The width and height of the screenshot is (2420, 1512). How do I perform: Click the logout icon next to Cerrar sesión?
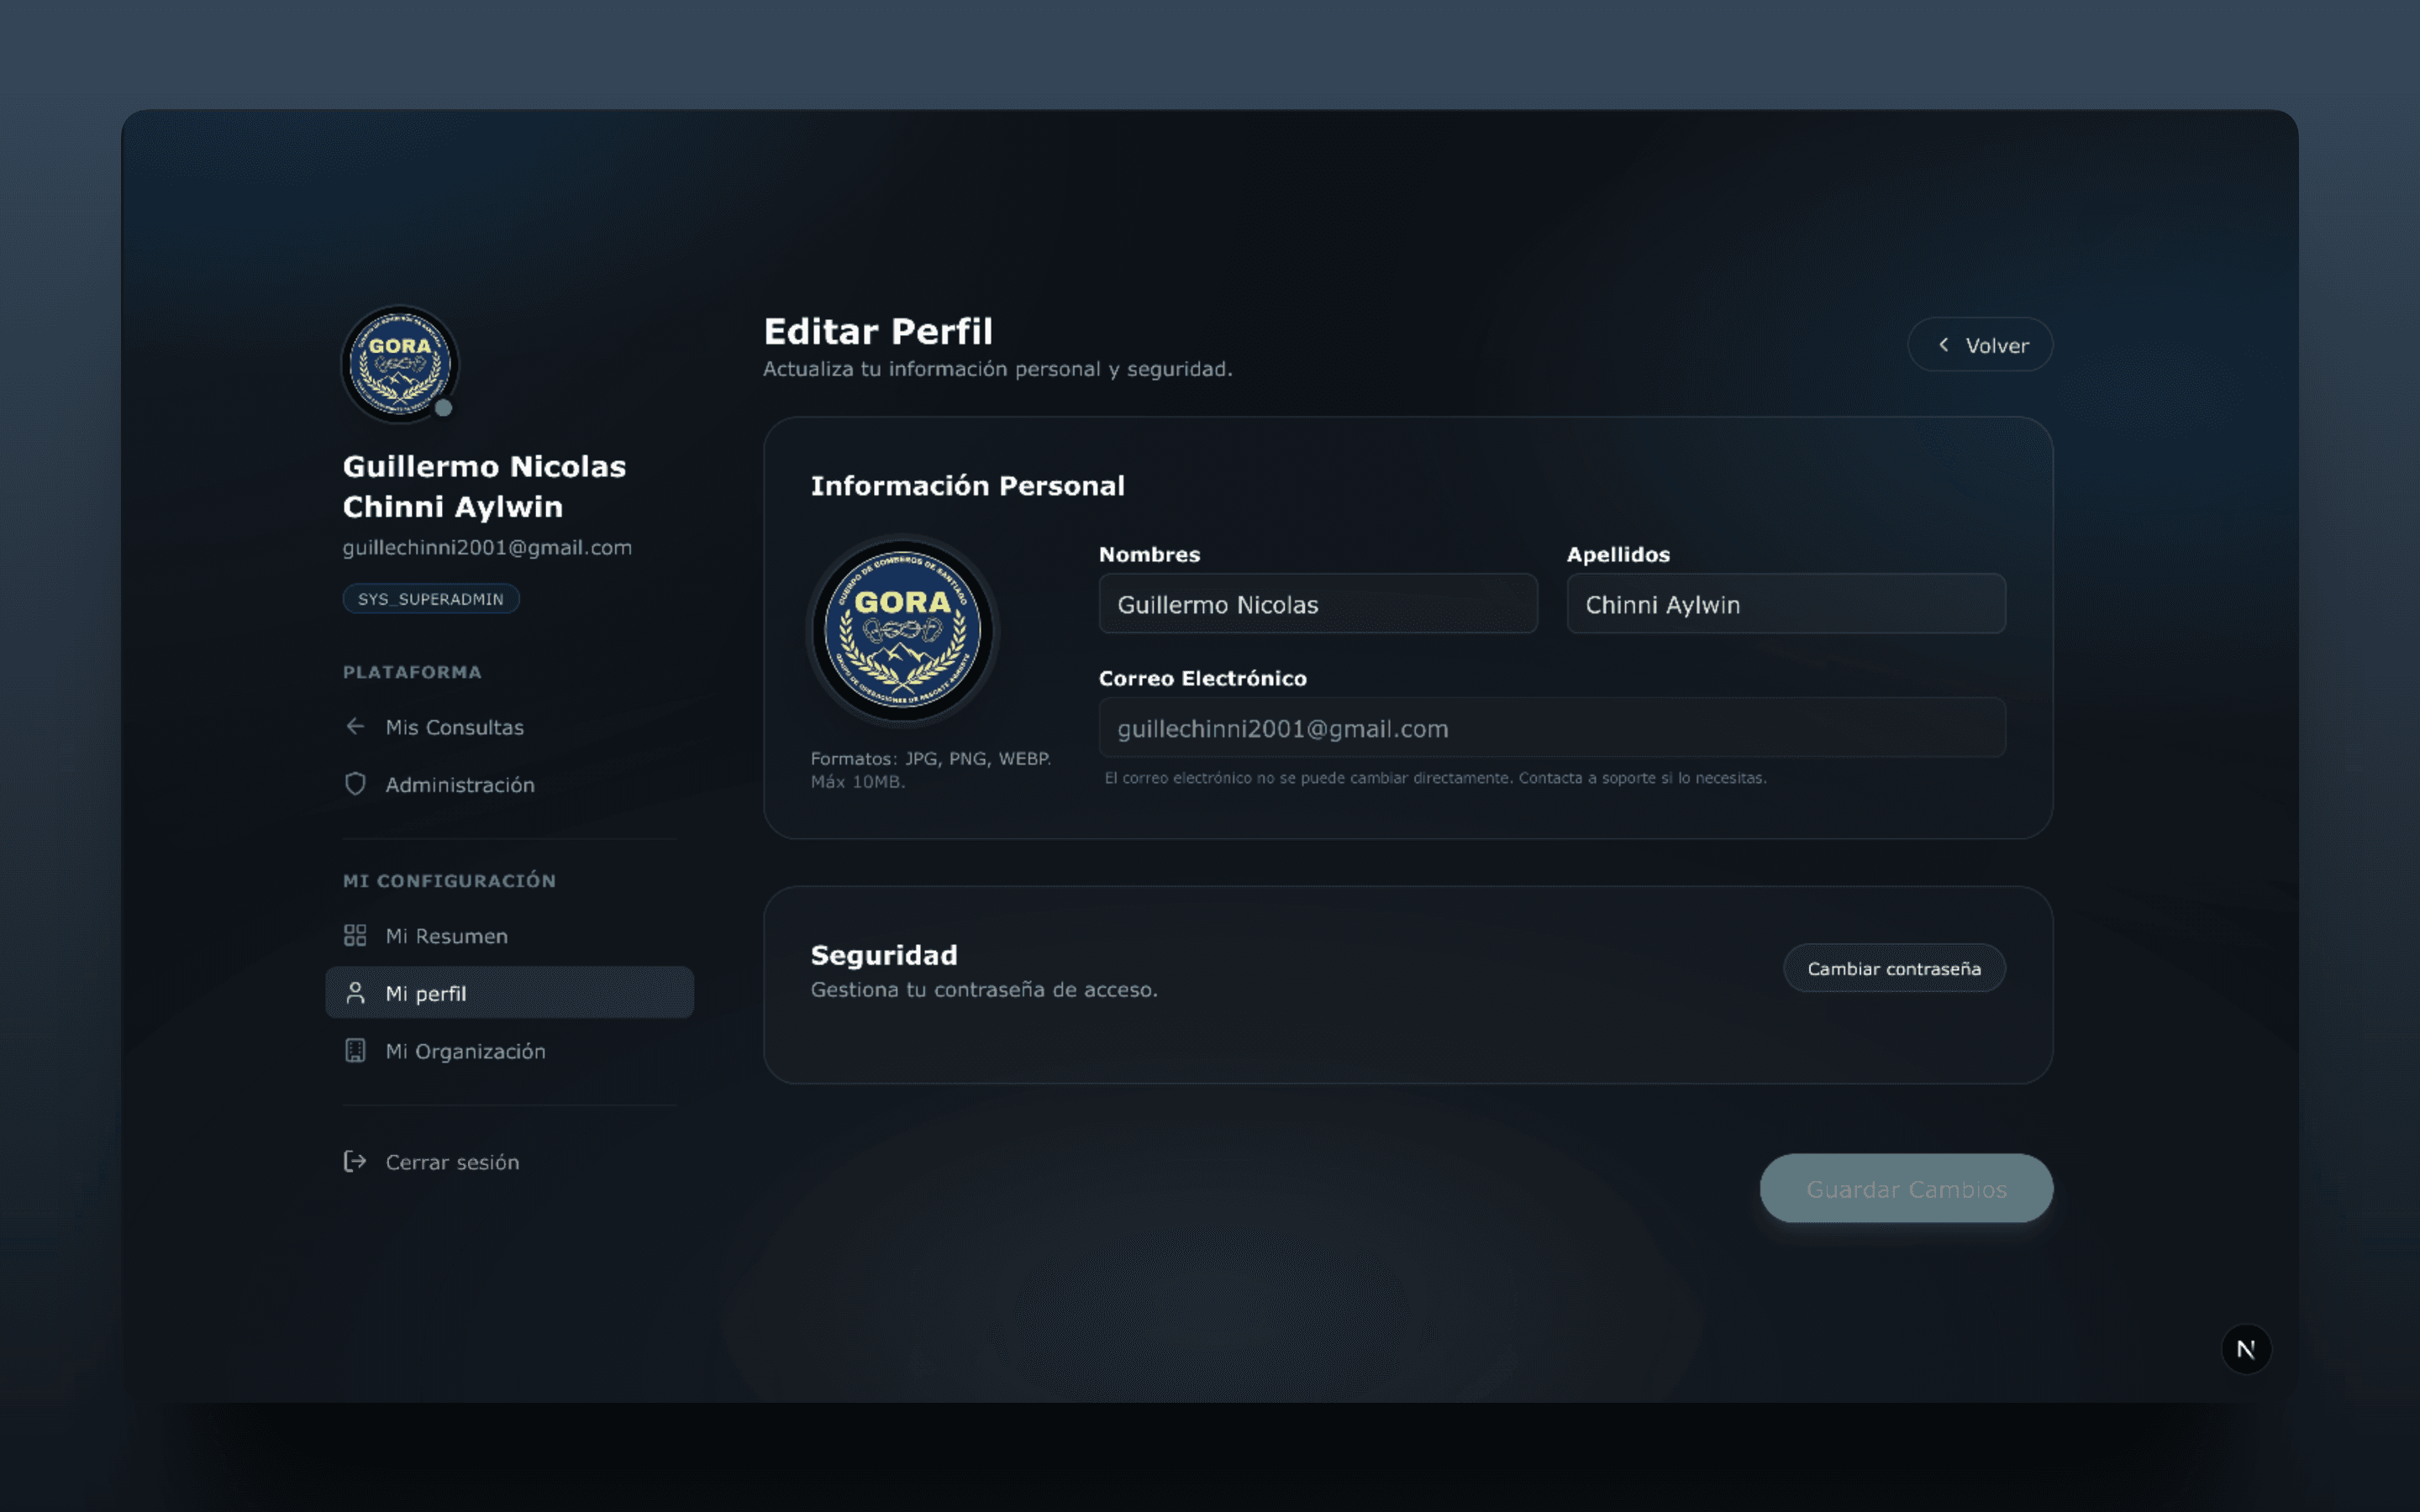356,1162
